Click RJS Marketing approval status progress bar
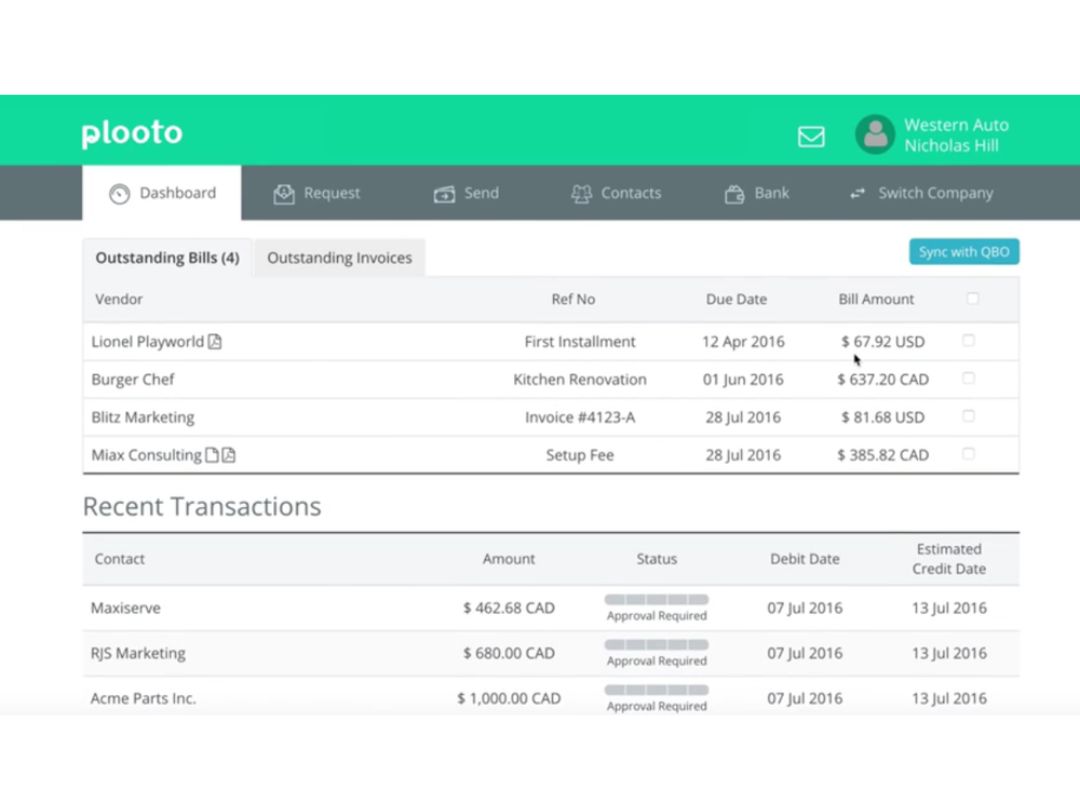1080x810 pixels. point(656,645)
